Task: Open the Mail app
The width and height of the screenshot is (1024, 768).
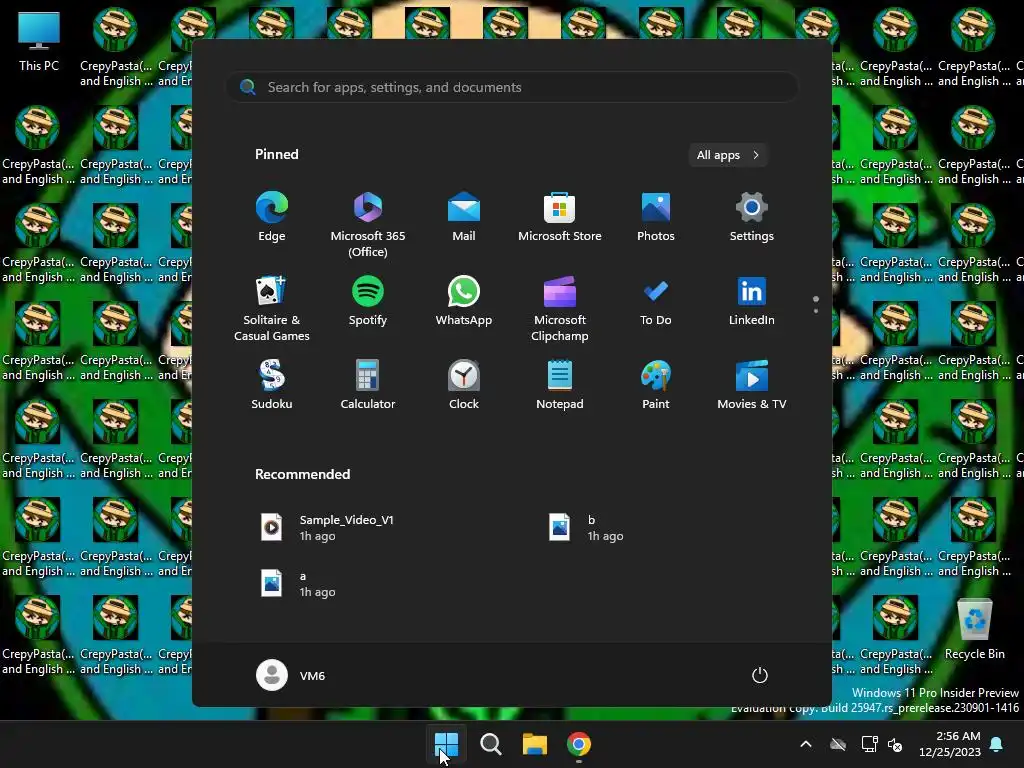Action: (464, 217)
